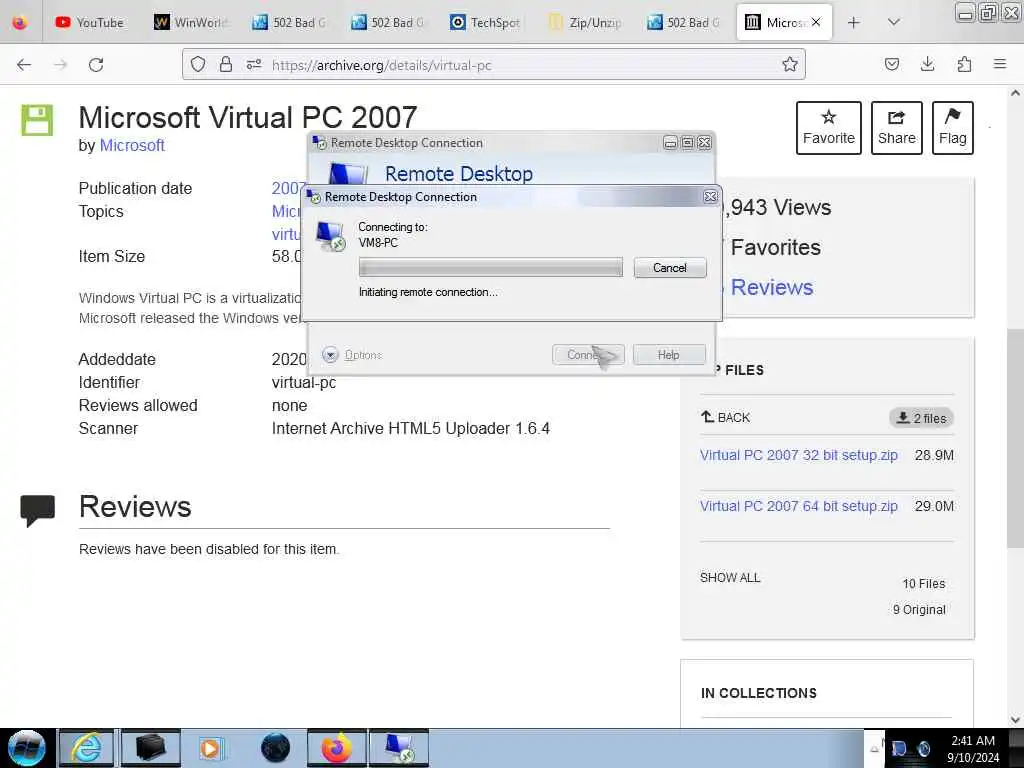Switch to the YouTube tab
Screen dimensions: 1024x768
point(89,23)
